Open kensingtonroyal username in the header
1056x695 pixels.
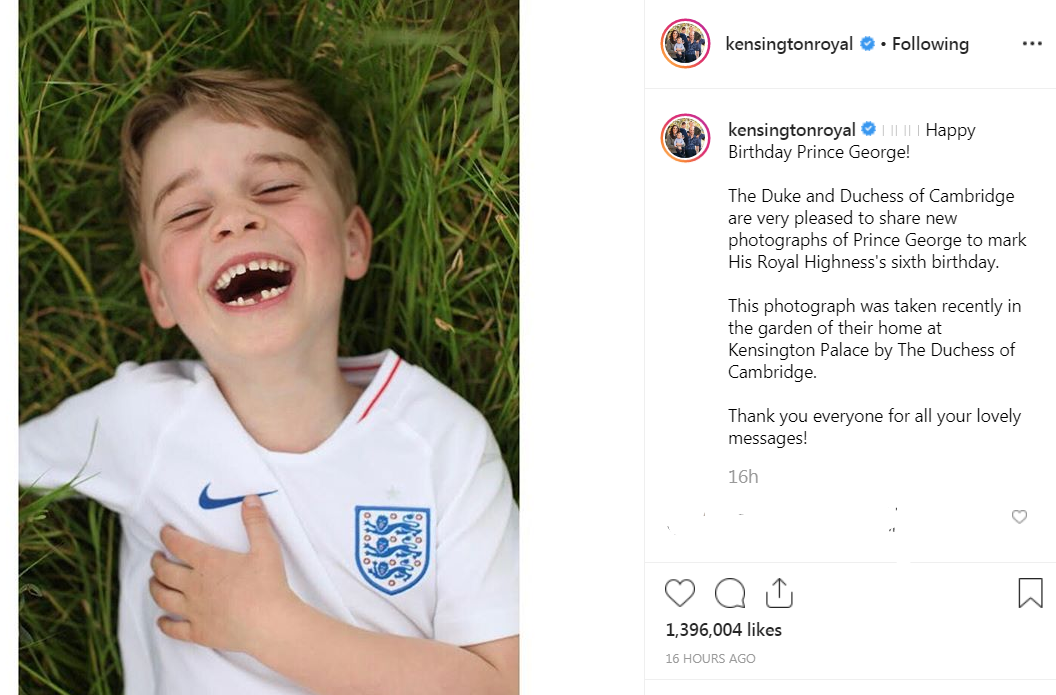(790, 44)
